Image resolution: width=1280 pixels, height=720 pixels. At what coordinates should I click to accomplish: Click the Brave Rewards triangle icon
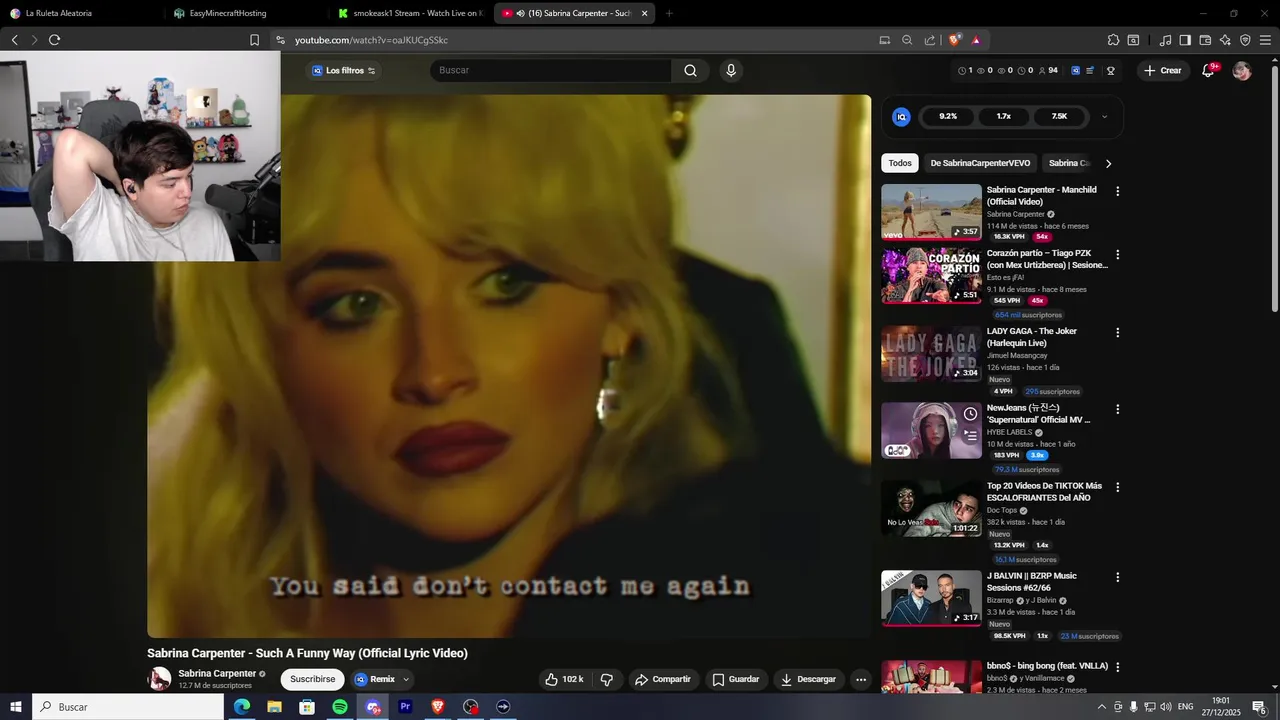pyautogui.click(x=976, y=40)
